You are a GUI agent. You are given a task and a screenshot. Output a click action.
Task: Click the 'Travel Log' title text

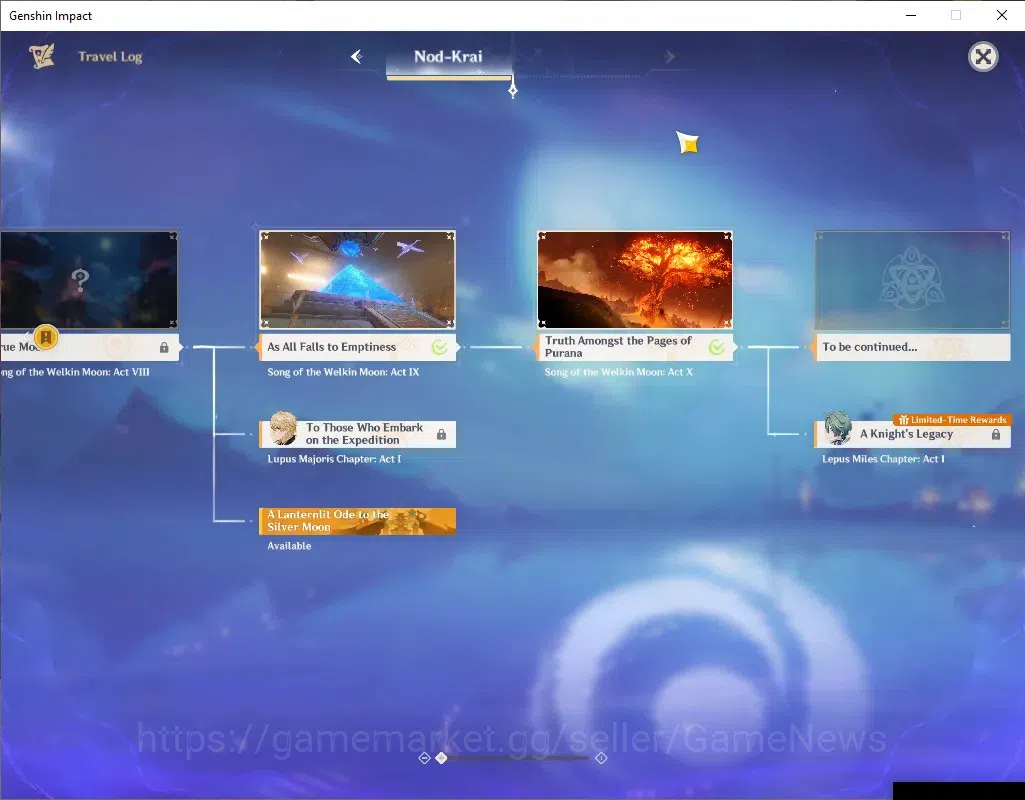110,57
